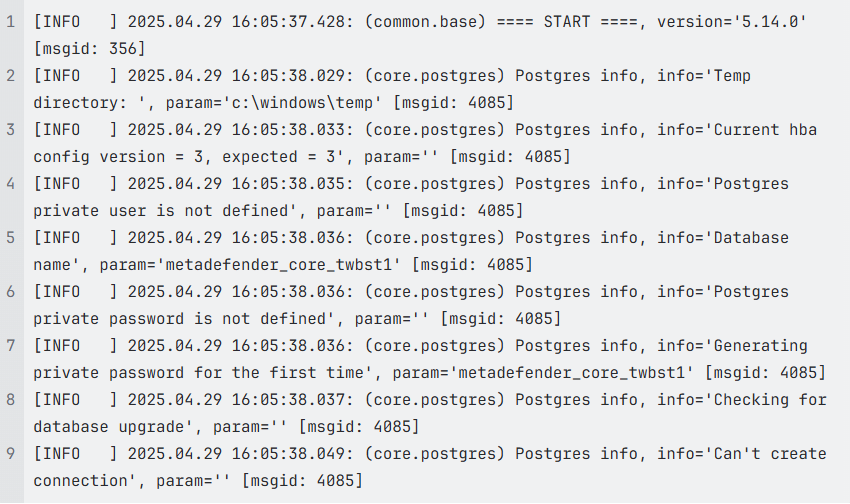Click line number 6 in the gutter
The height and width of the screenshot is (504, 850).
coord(11,292)
